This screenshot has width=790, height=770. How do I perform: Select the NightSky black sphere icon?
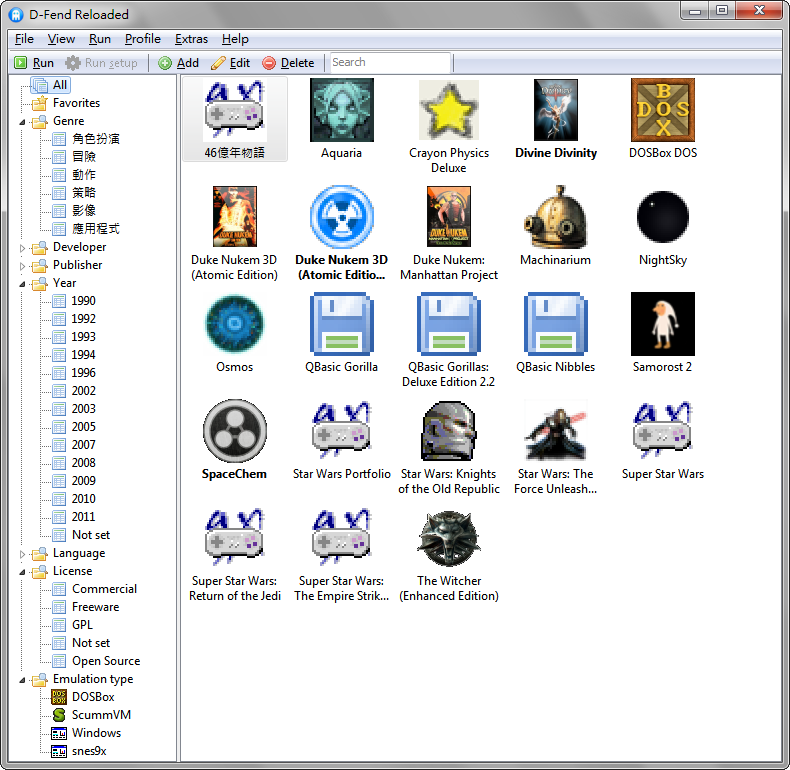[663, 217]
